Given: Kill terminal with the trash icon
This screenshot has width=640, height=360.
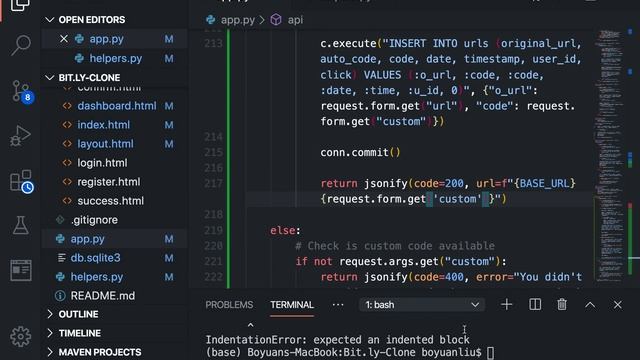Looking at the screenshot, I should [x=562, y=304].
